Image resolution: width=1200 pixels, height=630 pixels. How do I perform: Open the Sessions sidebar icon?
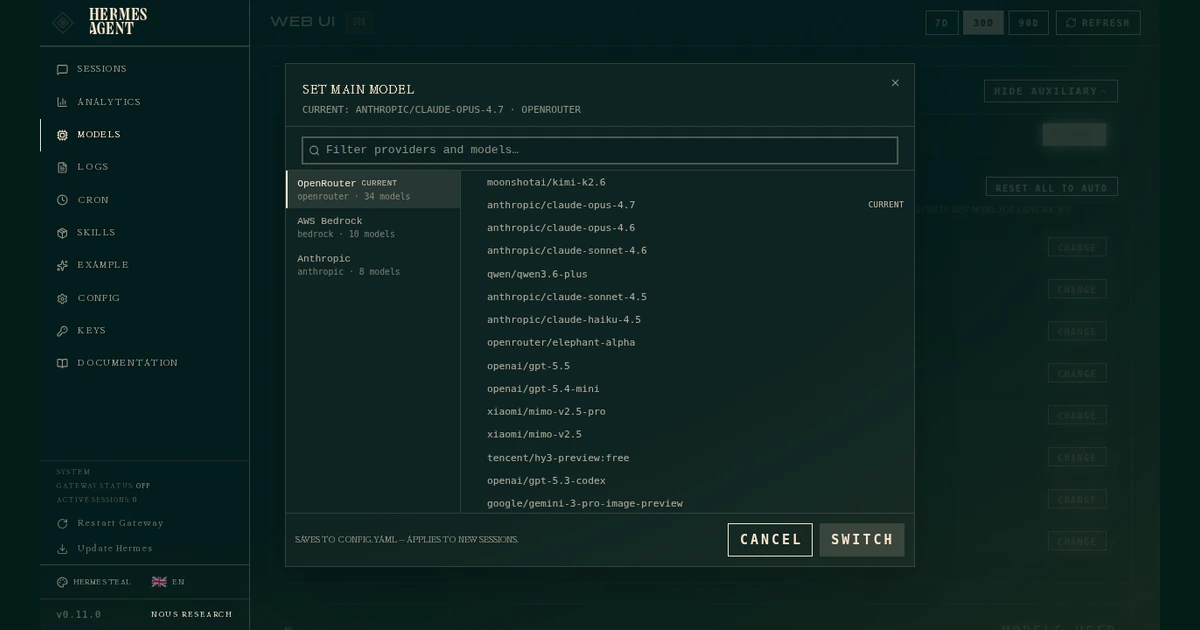[62, 70]
